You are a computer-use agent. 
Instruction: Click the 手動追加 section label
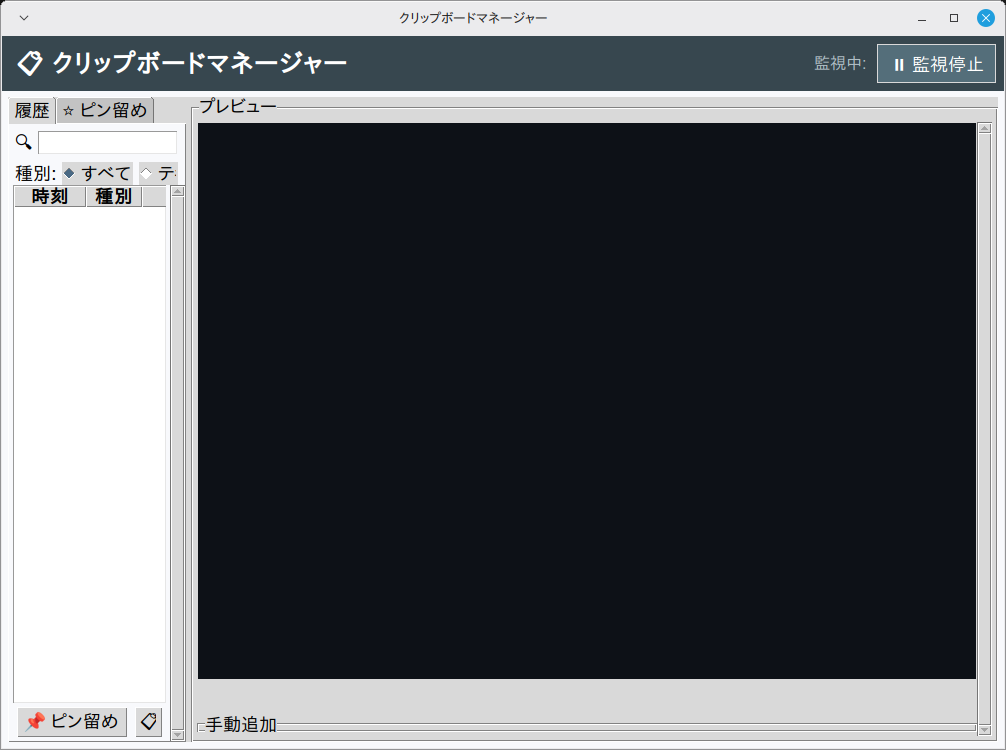pos(241,725)
